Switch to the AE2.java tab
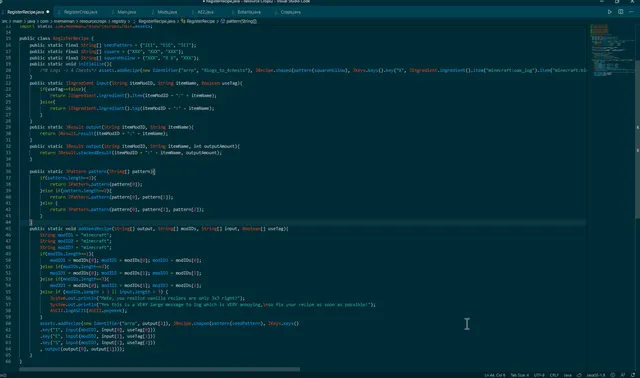This screenshot has height=378, width=640. point(205,12)
